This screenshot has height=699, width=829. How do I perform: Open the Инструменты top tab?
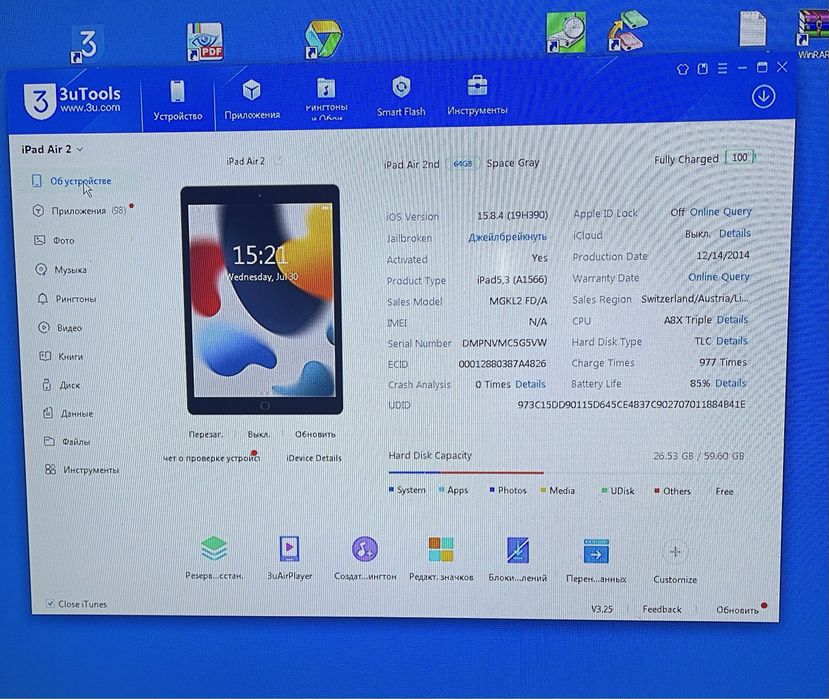pos(477,95)
